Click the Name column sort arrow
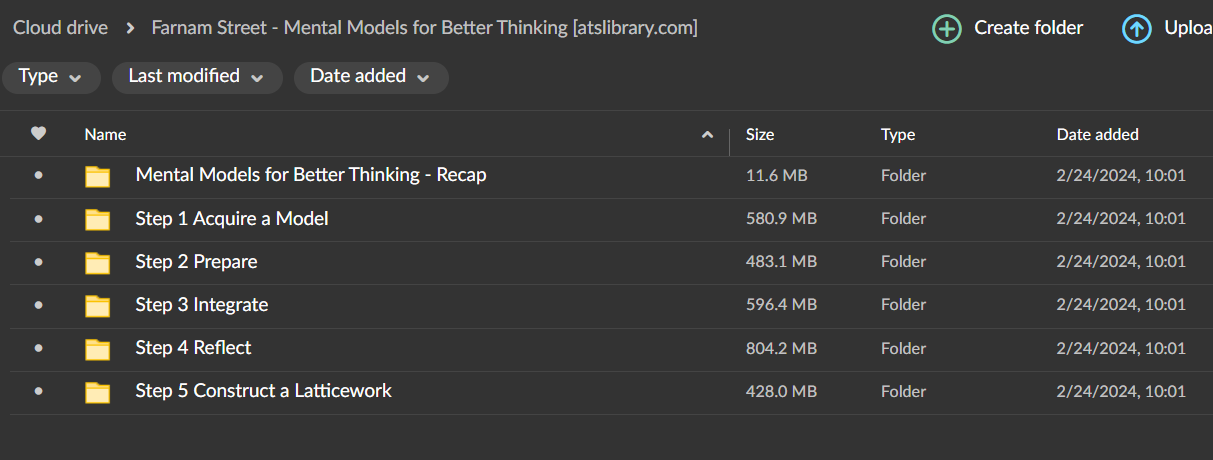1213x460 pixels. point(708,134)
